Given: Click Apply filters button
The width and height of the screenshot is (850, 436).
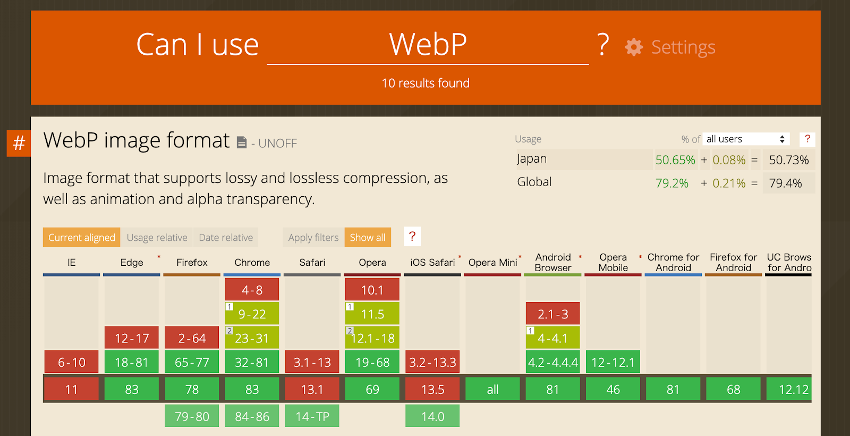Looking at the screenshot, I should point(313,238).
